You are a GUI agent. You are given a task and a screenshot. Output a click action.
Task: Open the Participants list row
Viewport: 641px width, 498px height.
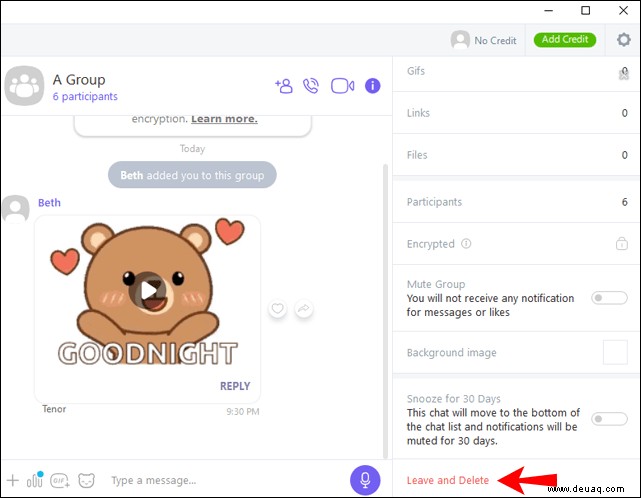pyautogui.click(x=516, y=202)
